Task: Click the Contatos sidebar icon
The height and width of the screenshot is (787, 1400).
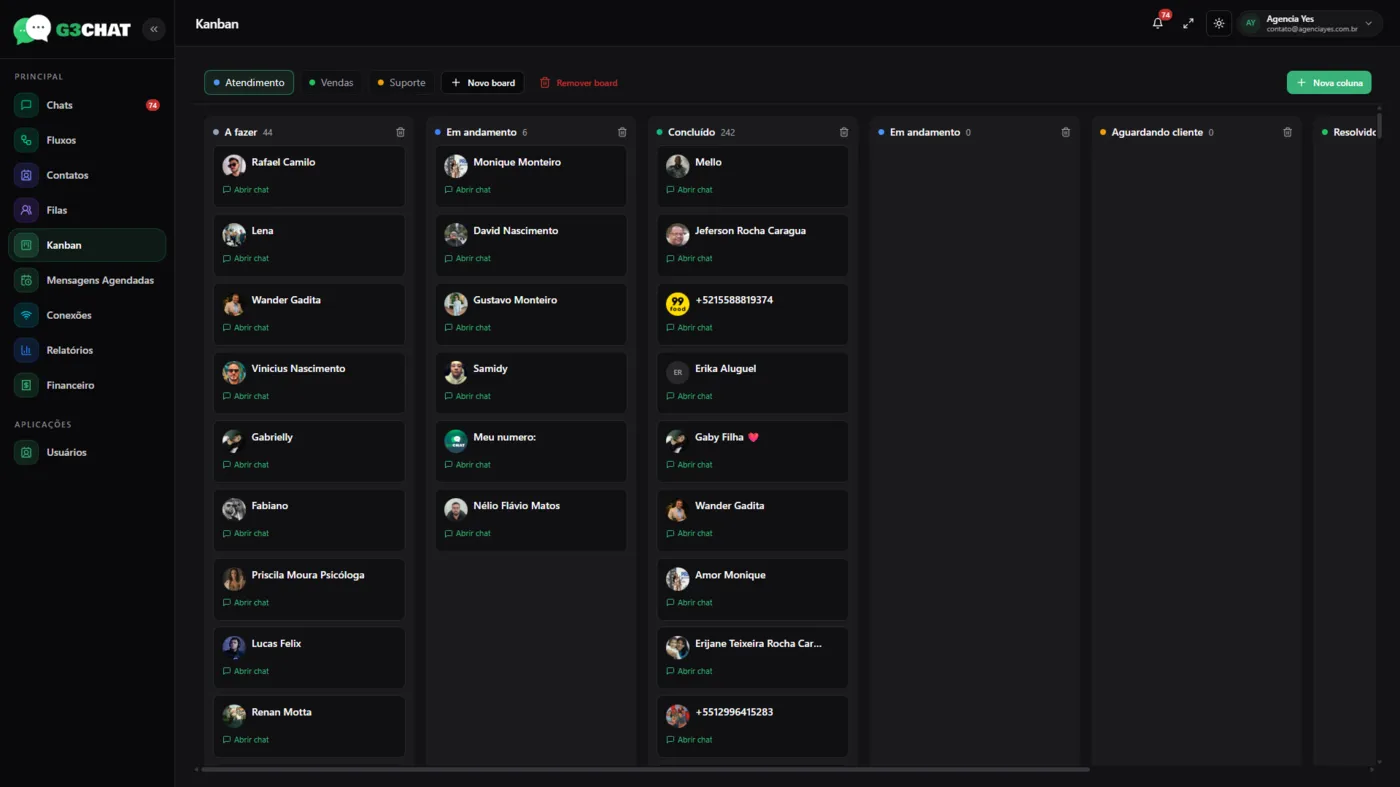Action: (x=26, y=175)
